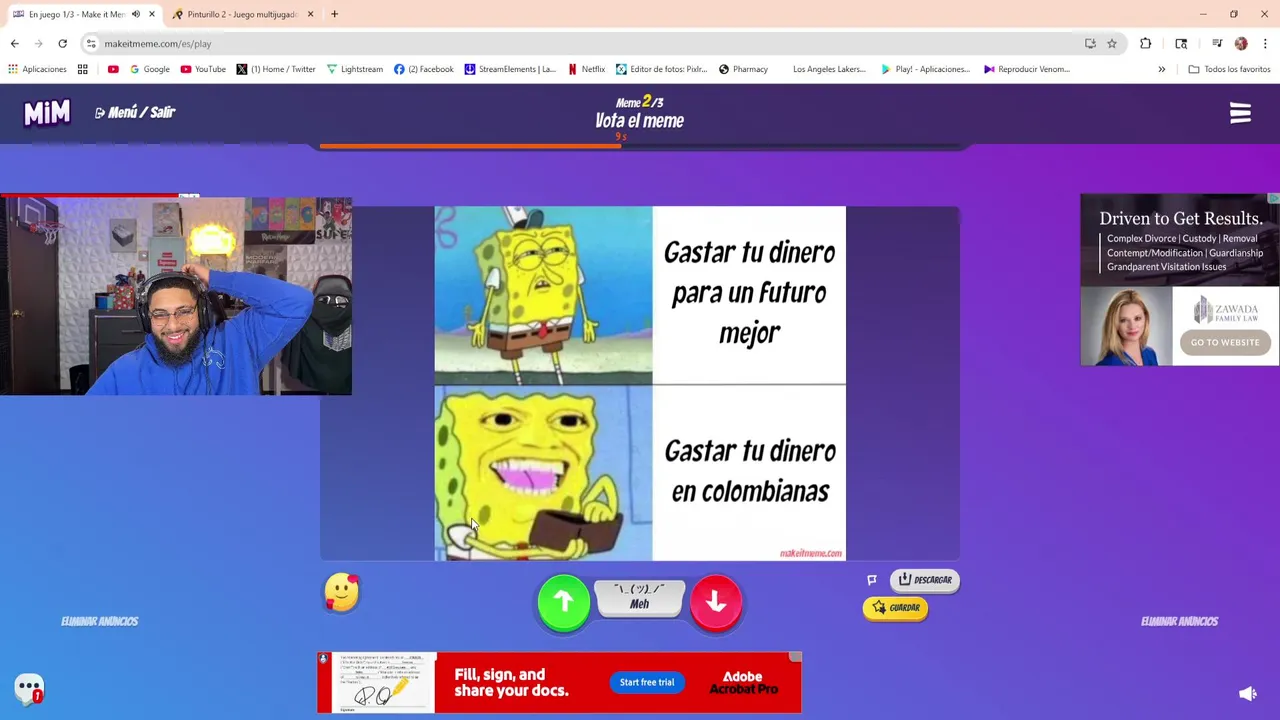Click the meme image
This screenshot has width=1280, height=720.
click(640, 383)
